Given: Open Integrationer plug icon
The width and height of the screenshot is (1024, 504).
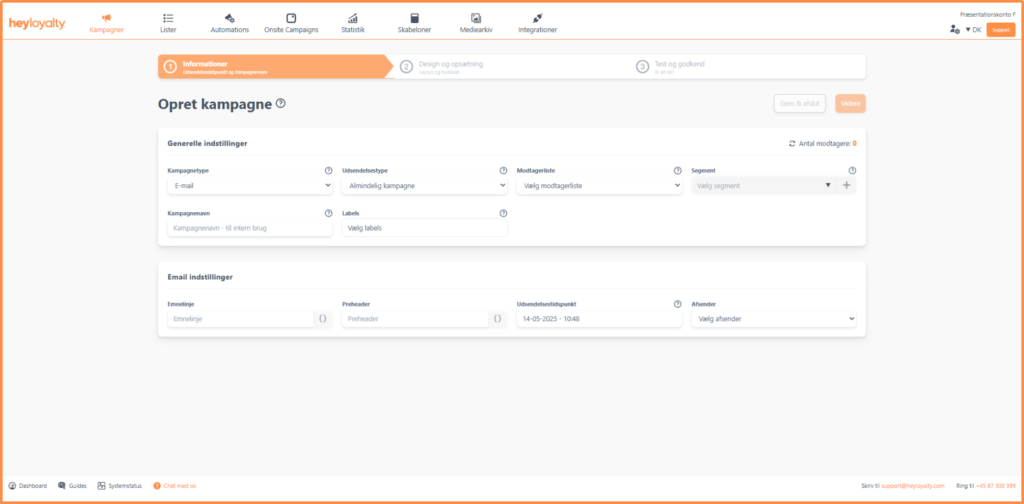Looking at the screenshot, I should click(x=537, y=18).
